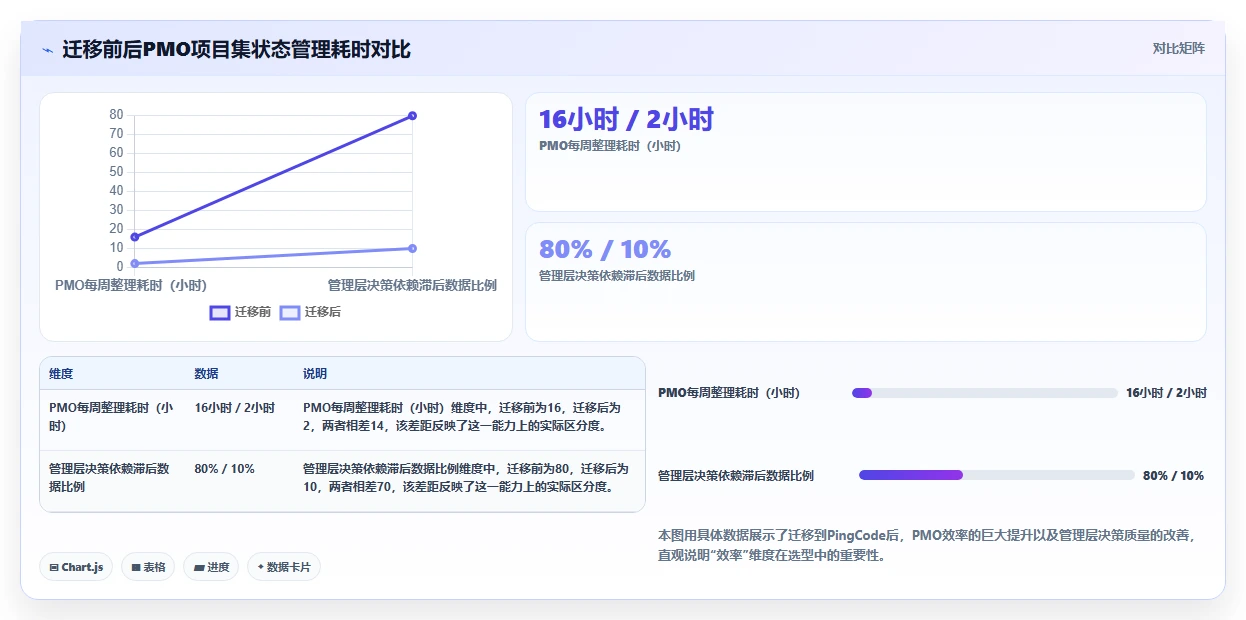Click the 80% / 10% card heading
The image size is (1246, 620).
point(605,249)
